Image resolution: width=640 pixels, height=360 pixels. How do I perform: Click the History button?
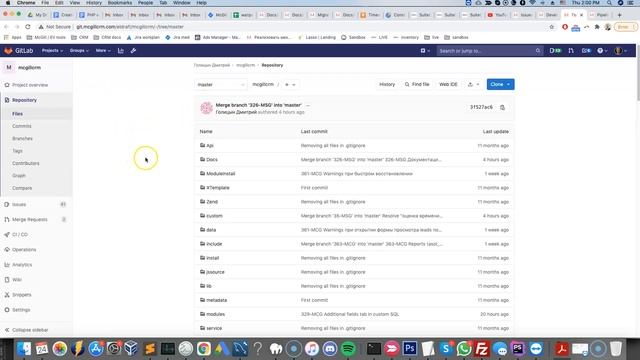387,84
